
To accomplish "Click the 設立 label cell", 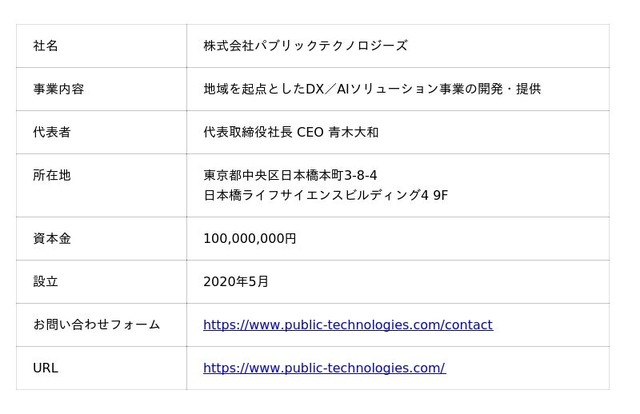I will [46, 282].
